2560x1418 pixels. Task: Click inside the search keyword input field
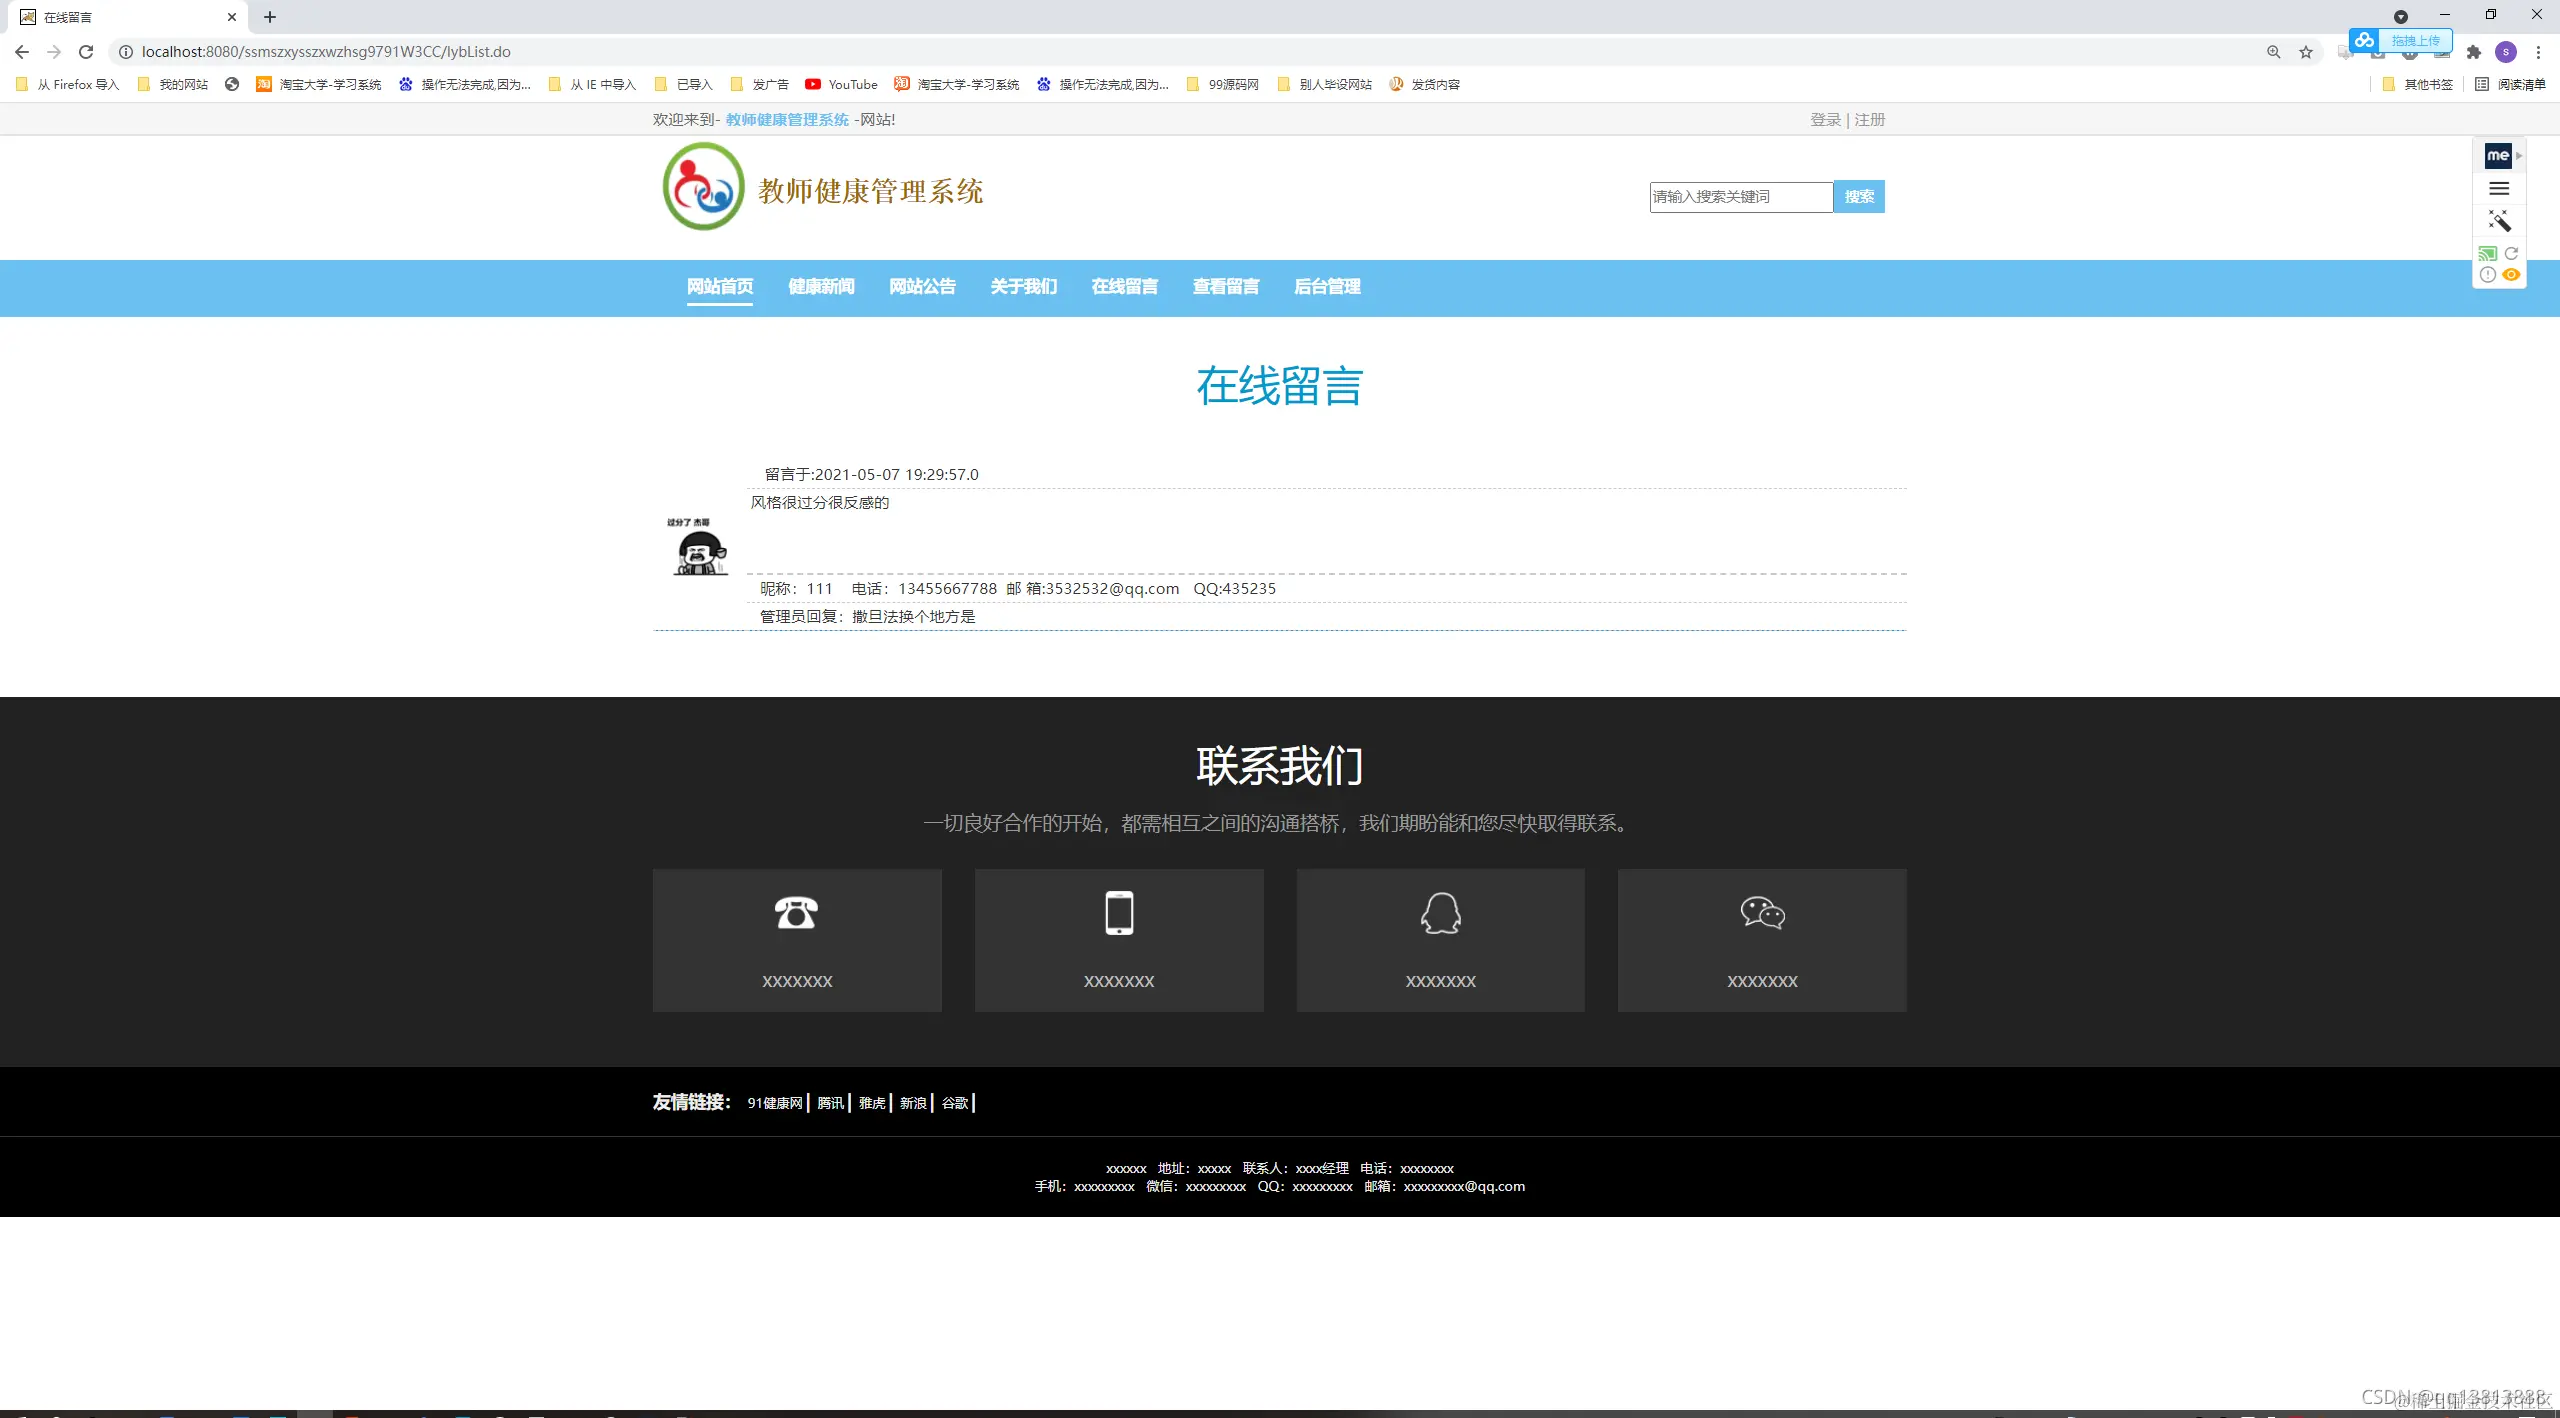(x=1740, y=197)
